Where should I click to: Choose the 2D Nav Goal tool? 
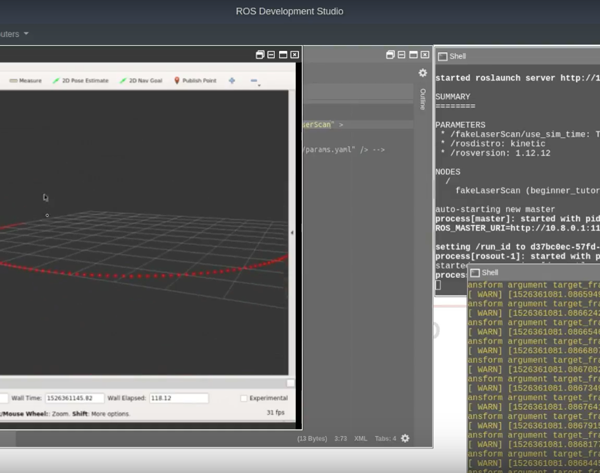click(x=141, y=80)
